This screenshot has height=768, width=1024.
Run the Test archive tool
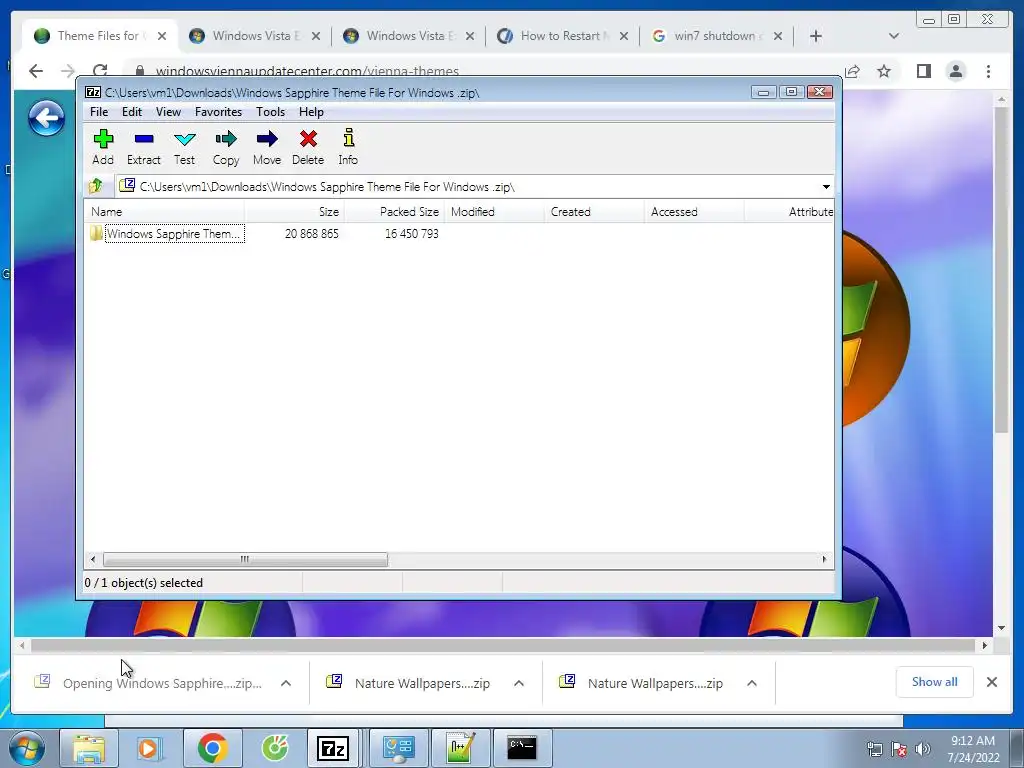pyautogui.click(x=184, y=147)
